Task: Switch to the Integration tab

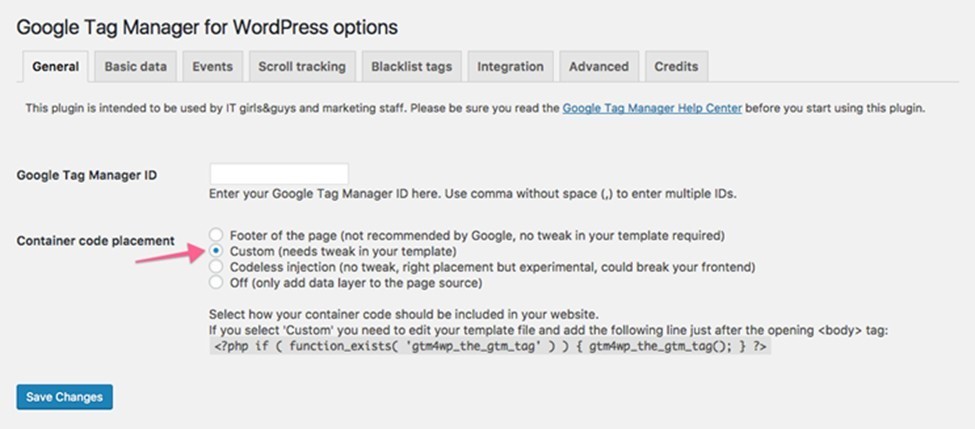Action: pos(511,67)
